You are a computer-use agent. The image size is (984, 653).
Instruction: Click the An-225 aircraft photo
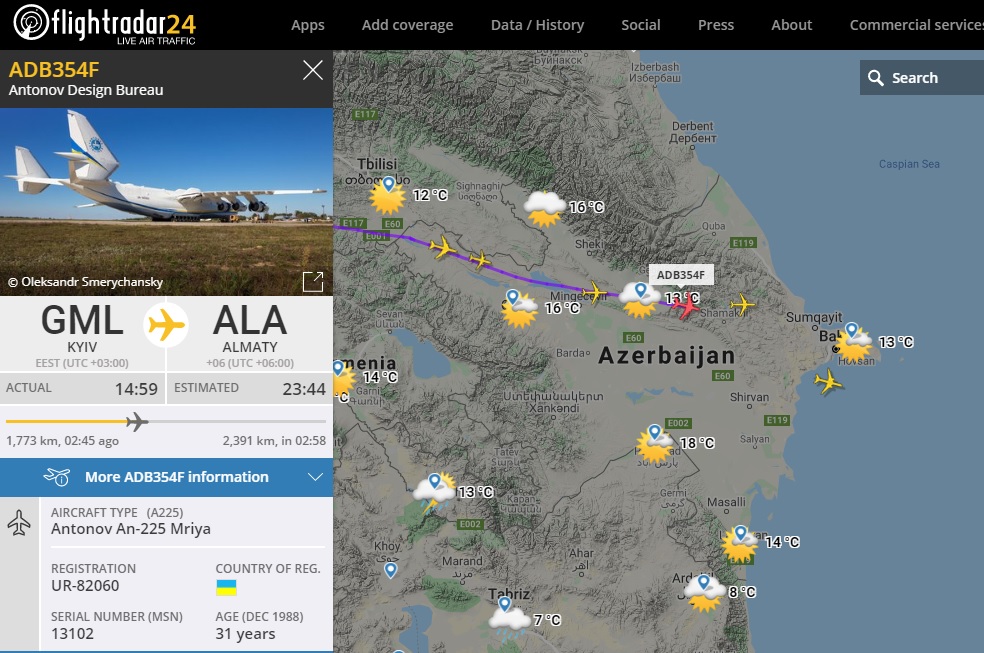166,202
